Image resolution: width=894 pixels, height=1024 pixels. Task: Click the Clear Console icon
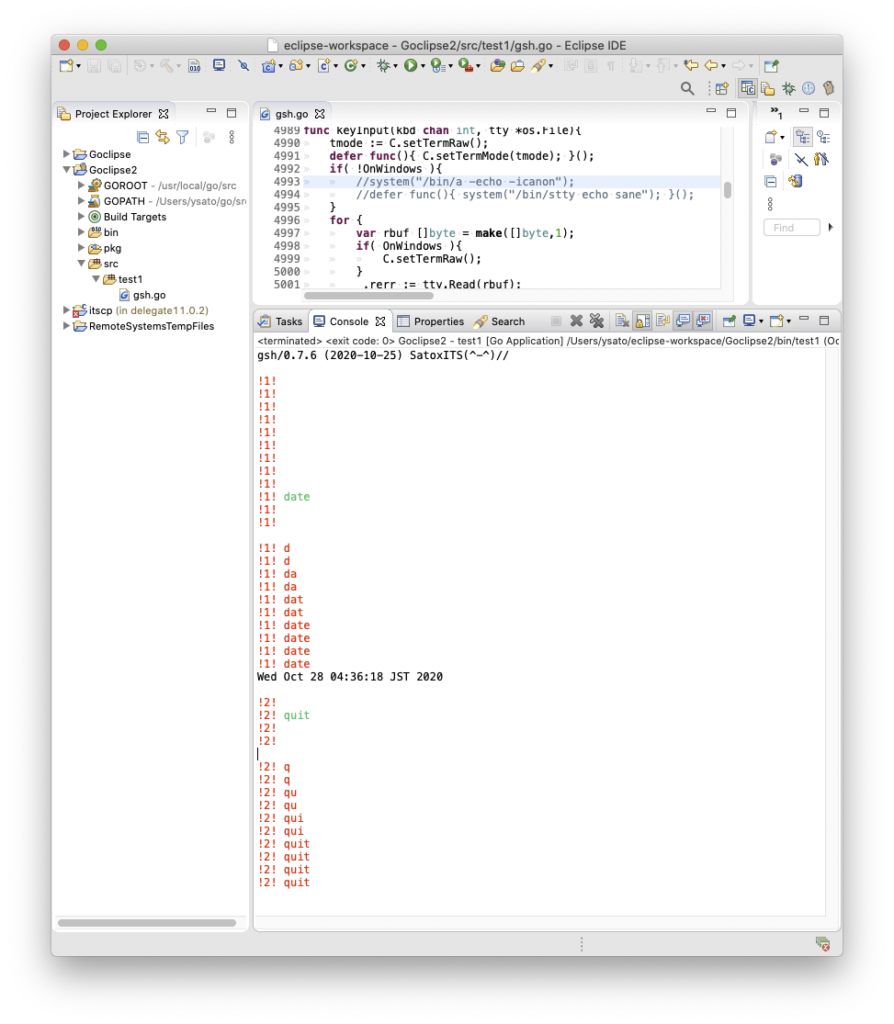point(622,321)
